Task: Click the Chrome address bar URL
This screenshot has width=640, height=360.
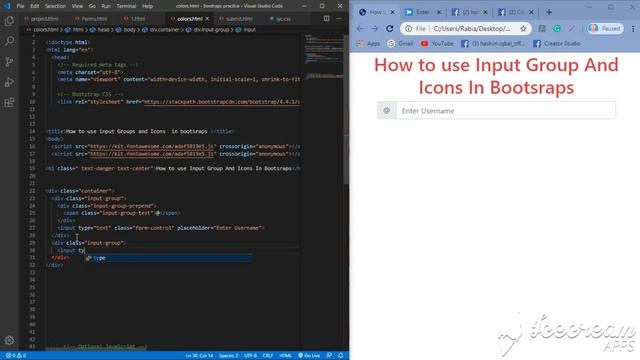Action: point(472,29)
